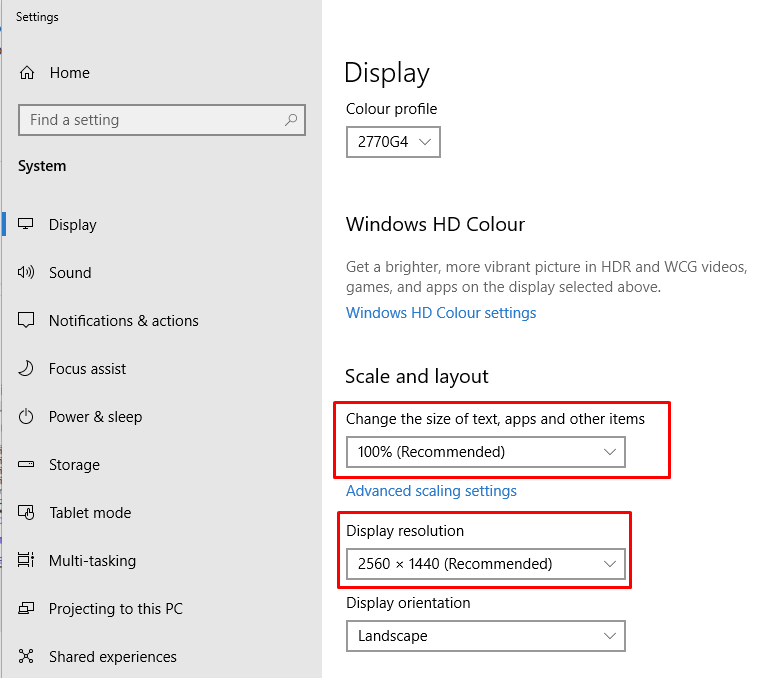This screenshot has height=678, width=766.
Task: Click the Power & sleep icon
Action: [26, 417]
